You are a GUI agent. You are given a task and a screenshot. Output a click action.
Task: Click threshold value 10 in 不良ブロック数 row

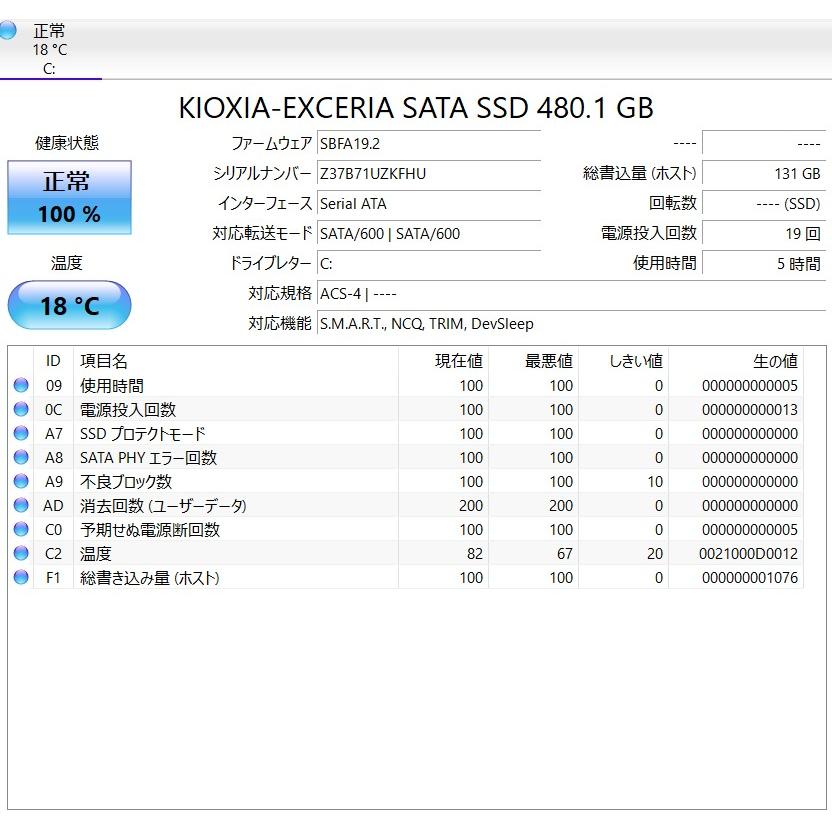pyautogui.click(x=655, y=482)
